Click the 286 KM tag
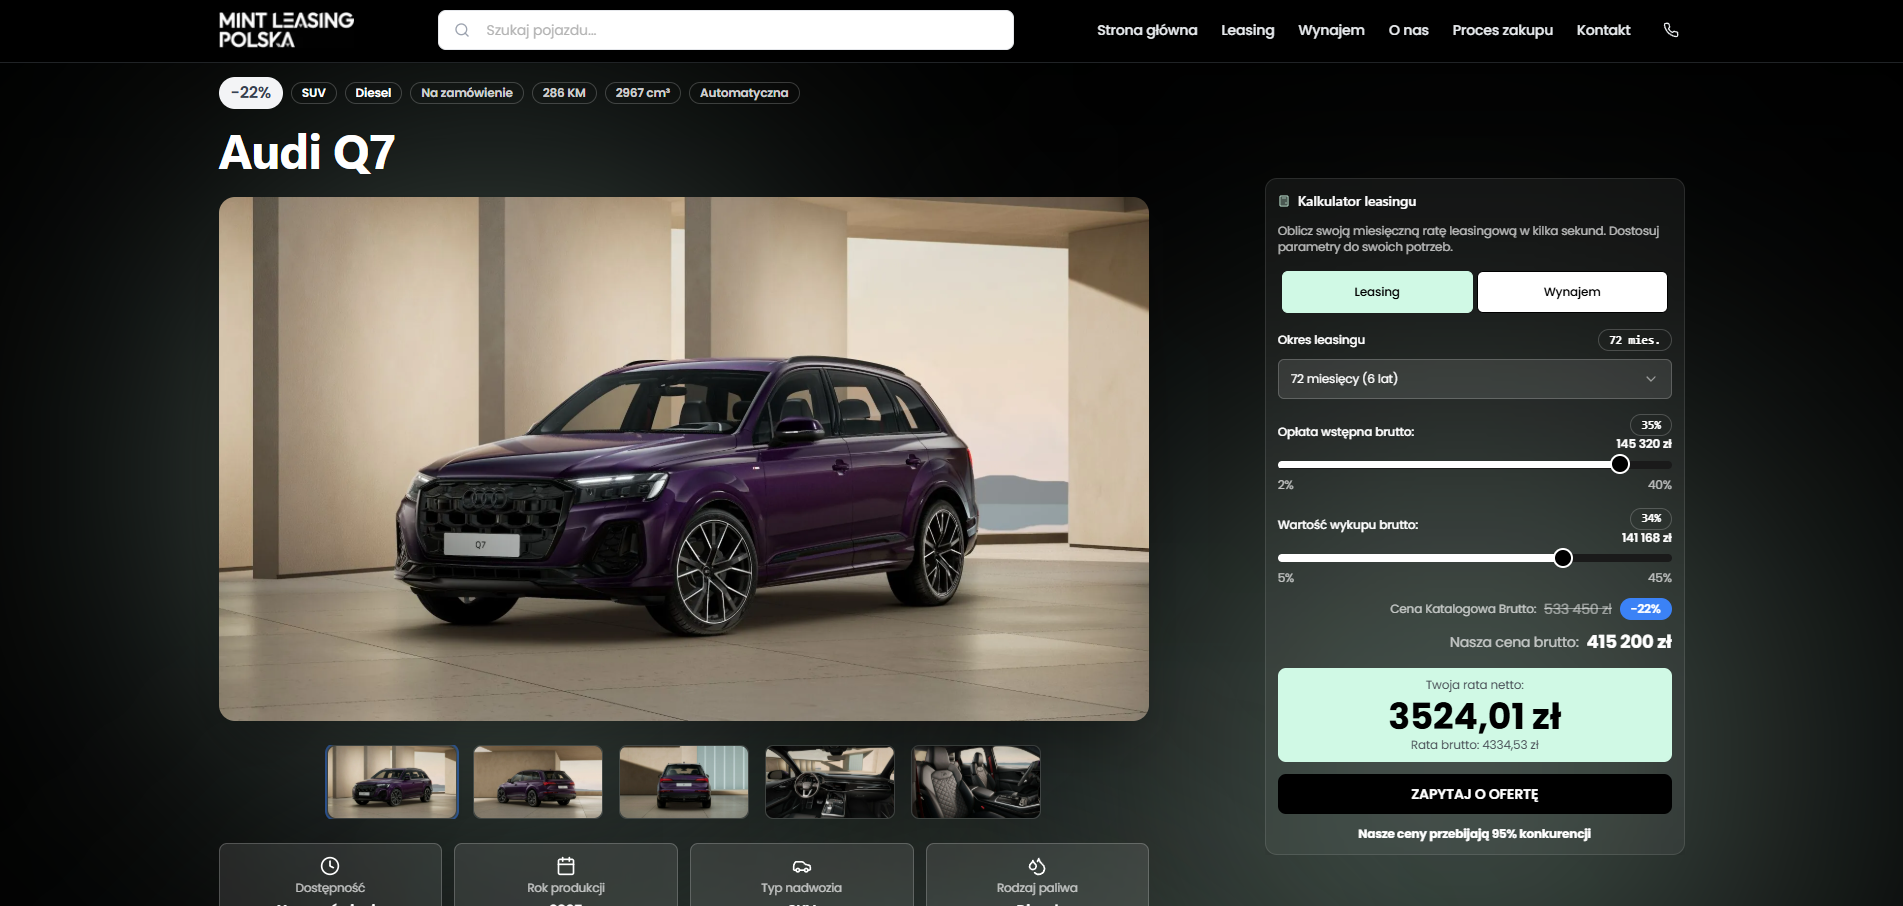This screenshot has height=906, width=1903. tap(564, 93)
